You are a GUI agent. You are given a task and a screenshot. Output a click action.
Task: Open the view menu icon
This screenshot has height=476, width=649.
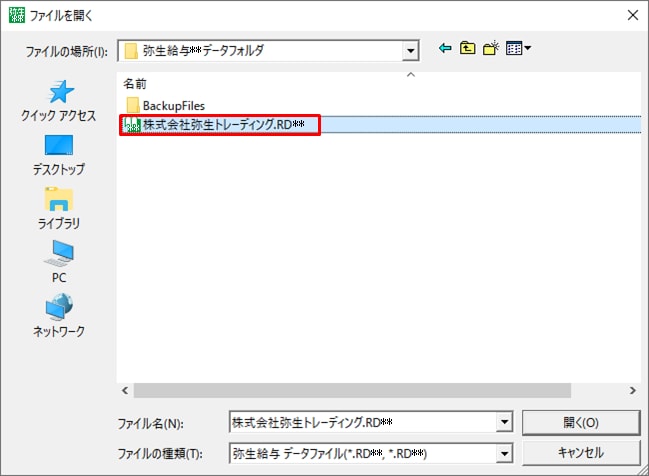pos(518,48)
